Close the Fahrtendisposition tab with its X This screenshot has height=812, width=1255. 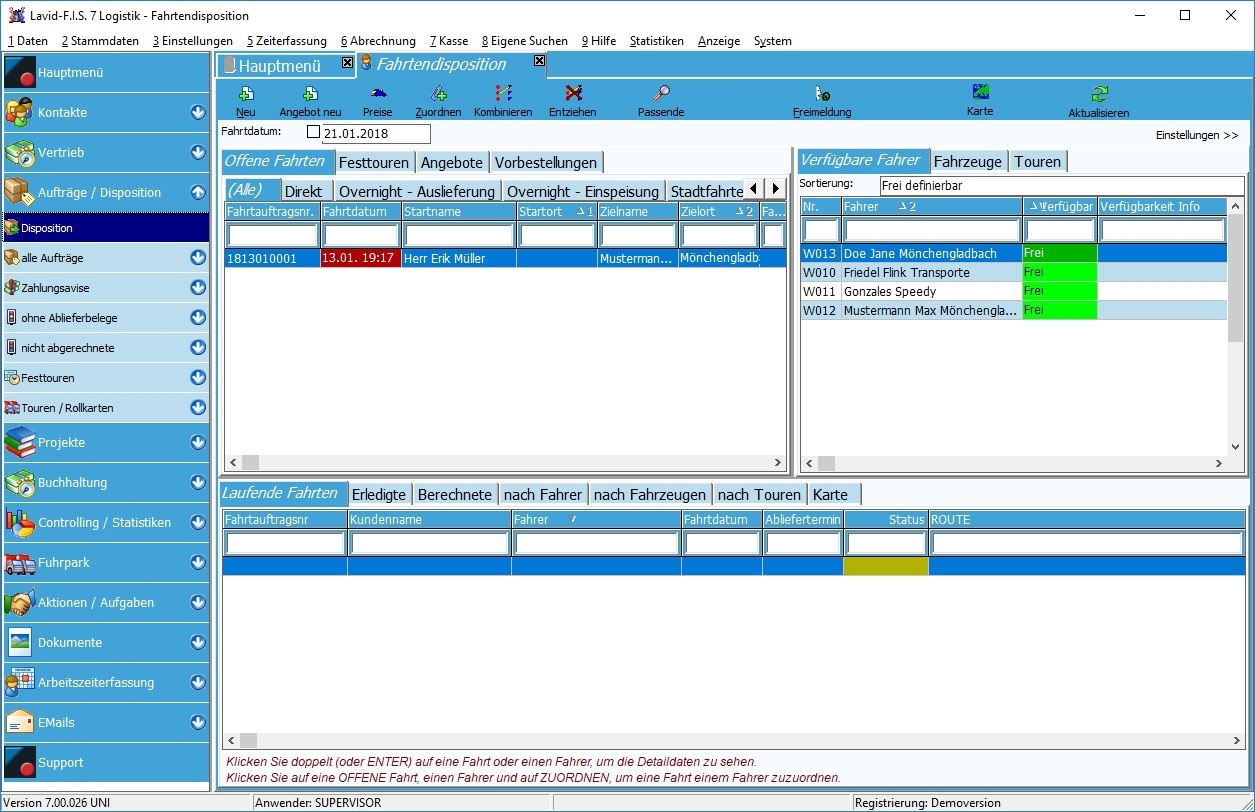click(x=539, y=61)
